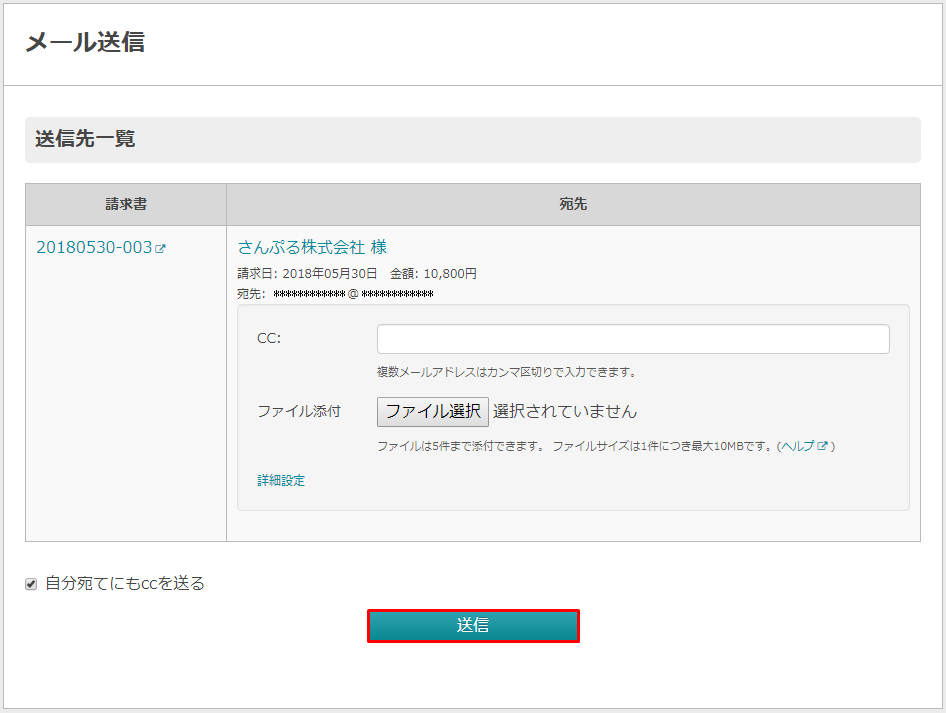Click the ファイル添付 label
This screenshot has height=713, width=946.
tap(299, 411)
